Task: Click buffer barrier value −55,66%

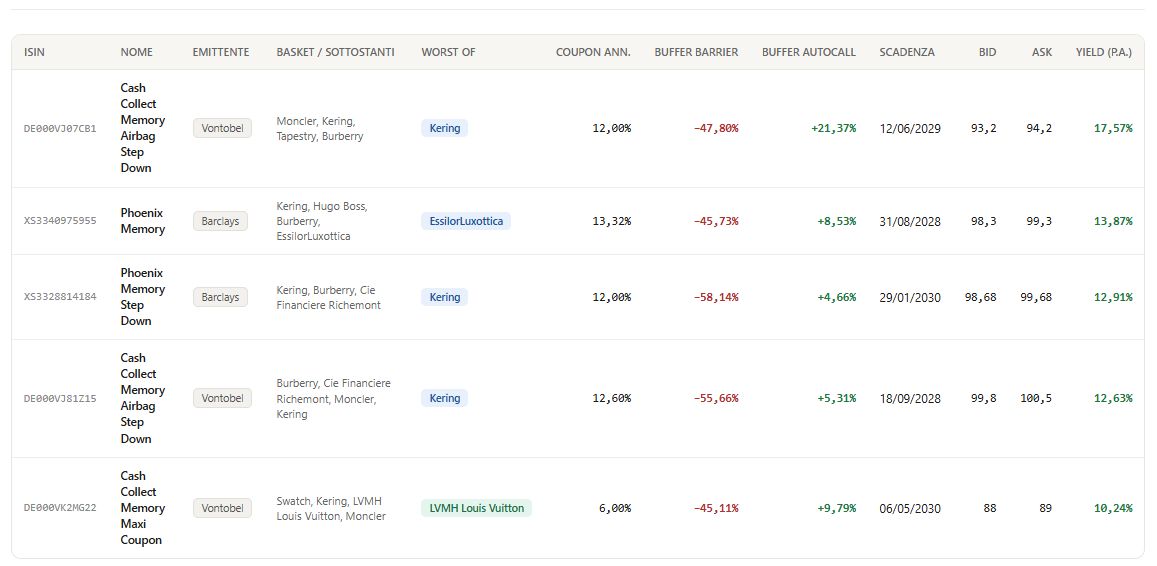Action: click(716, 398)
